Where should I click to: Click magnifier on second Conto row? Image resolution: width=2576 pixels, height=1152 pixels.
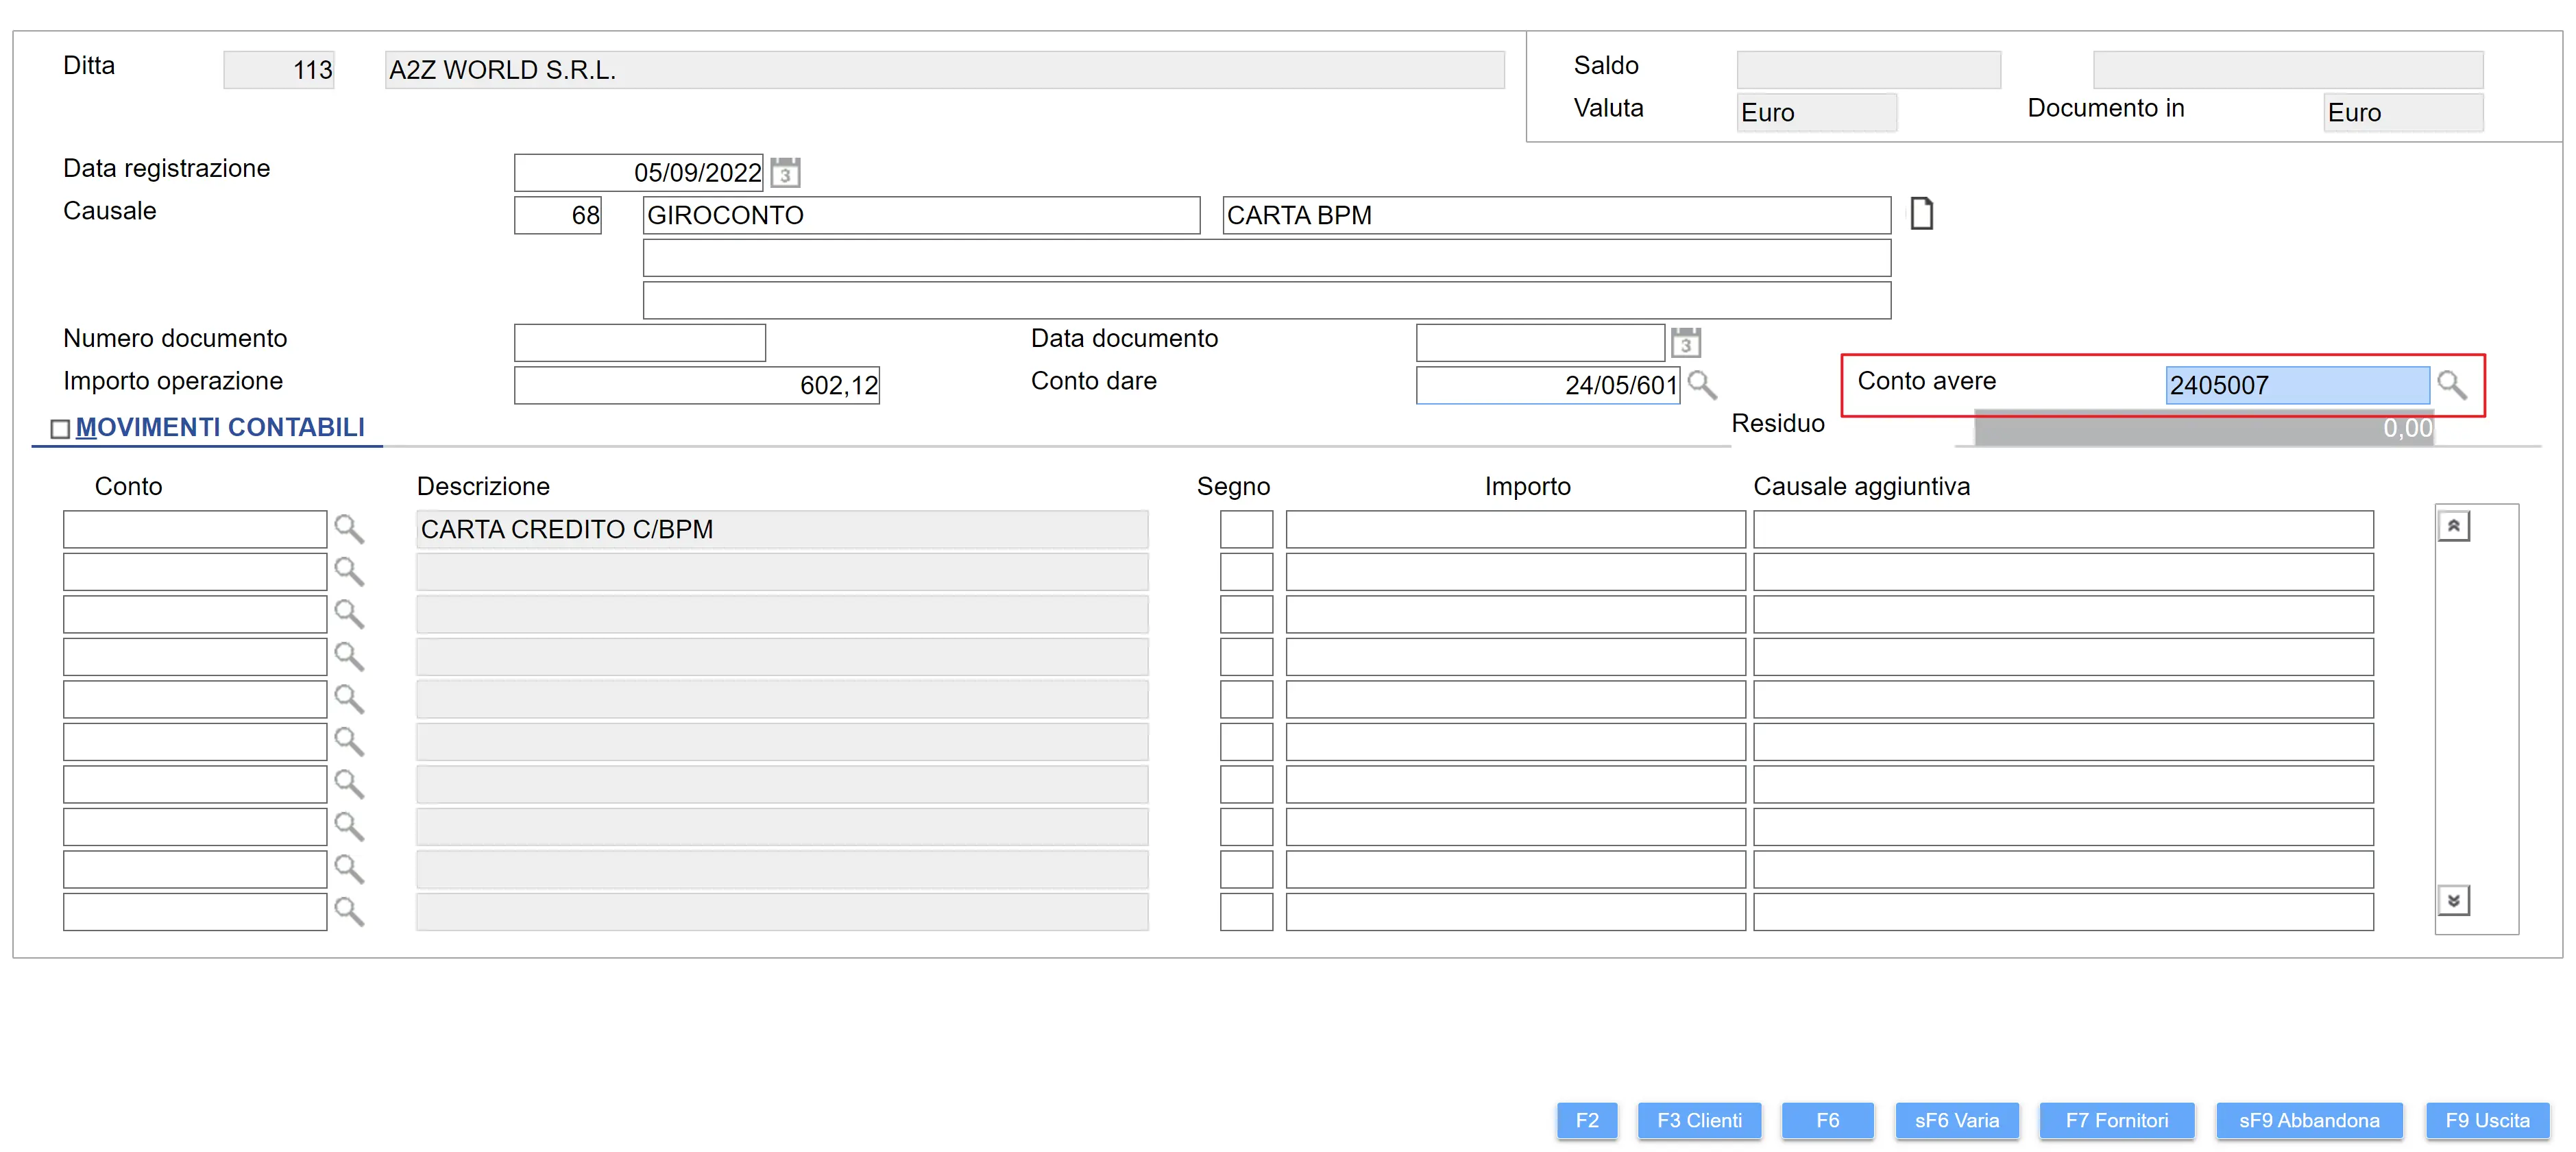(x=349, y=571)
